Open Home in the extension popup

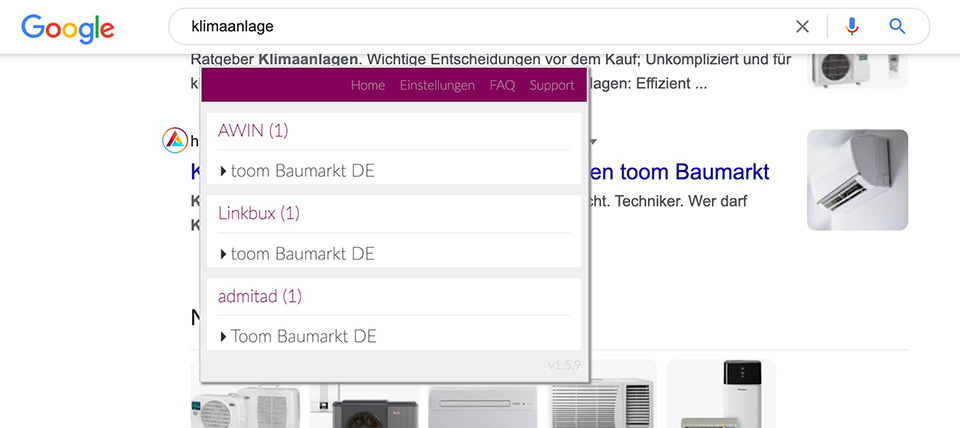[368, 86]
